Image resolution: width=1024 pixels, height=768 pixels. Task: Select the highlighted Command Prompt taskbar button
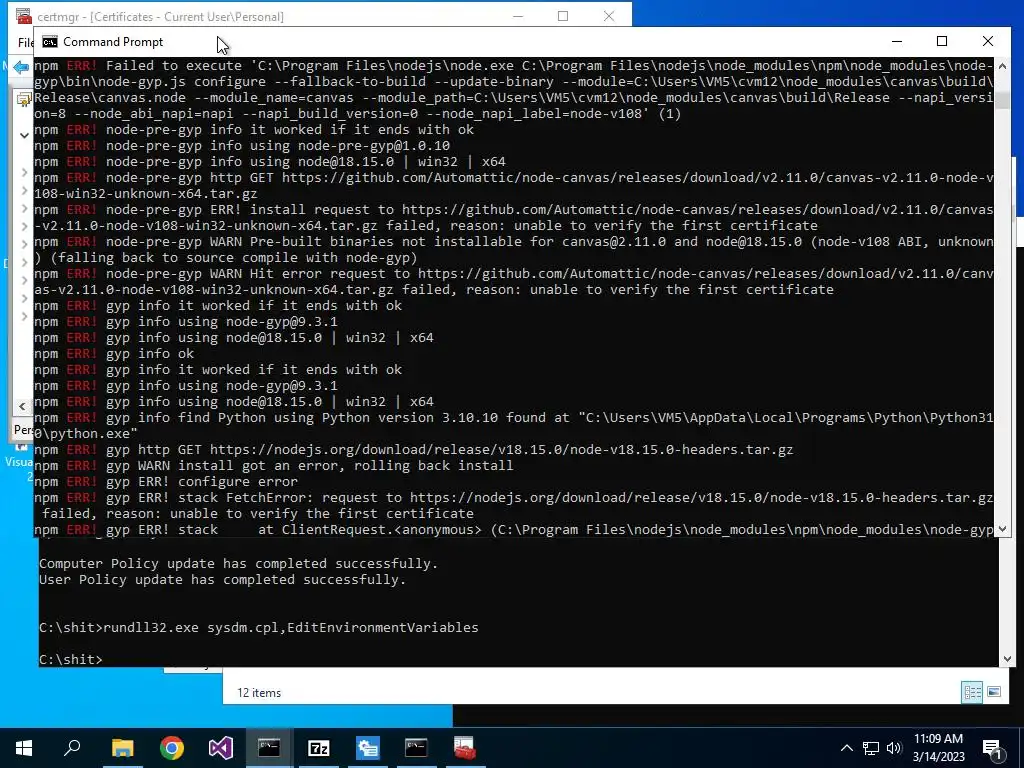269,748
